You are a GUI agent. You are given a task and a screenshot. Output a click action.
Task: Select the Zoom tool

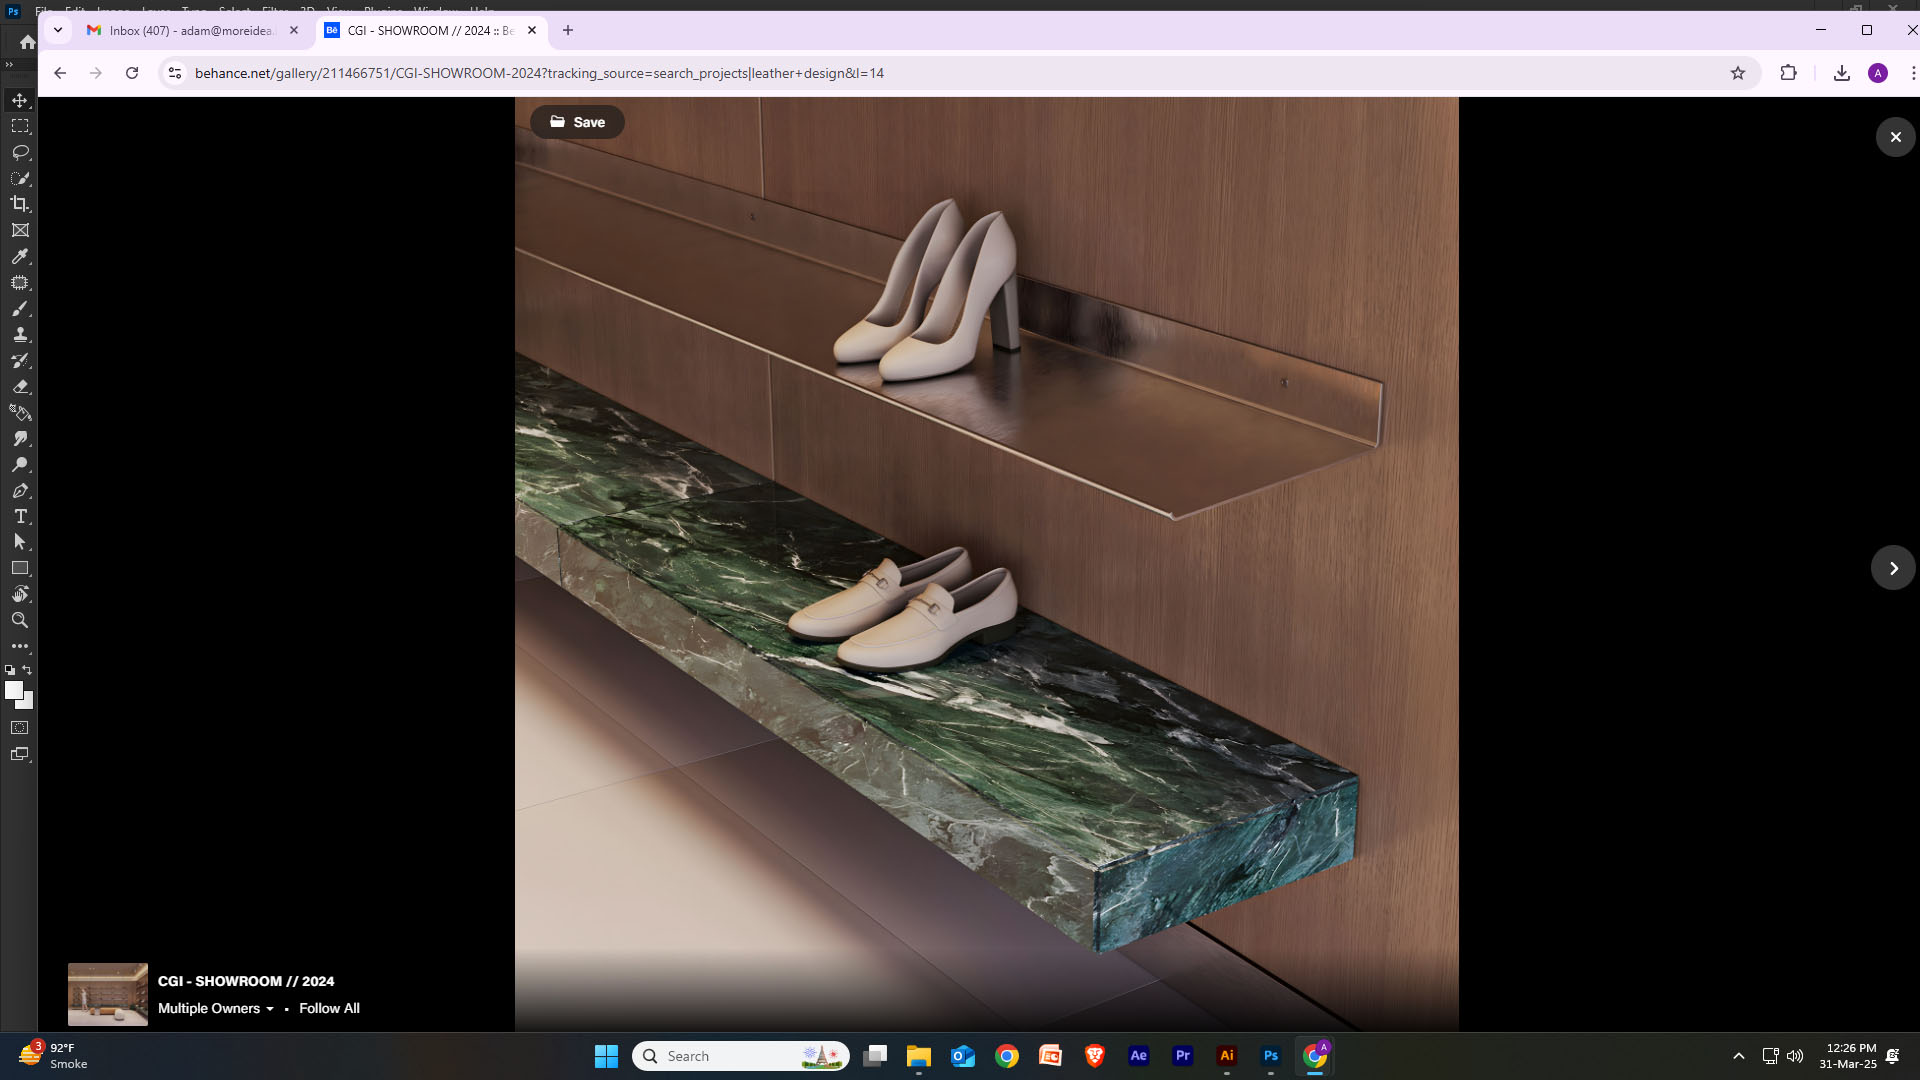point(20,620)
